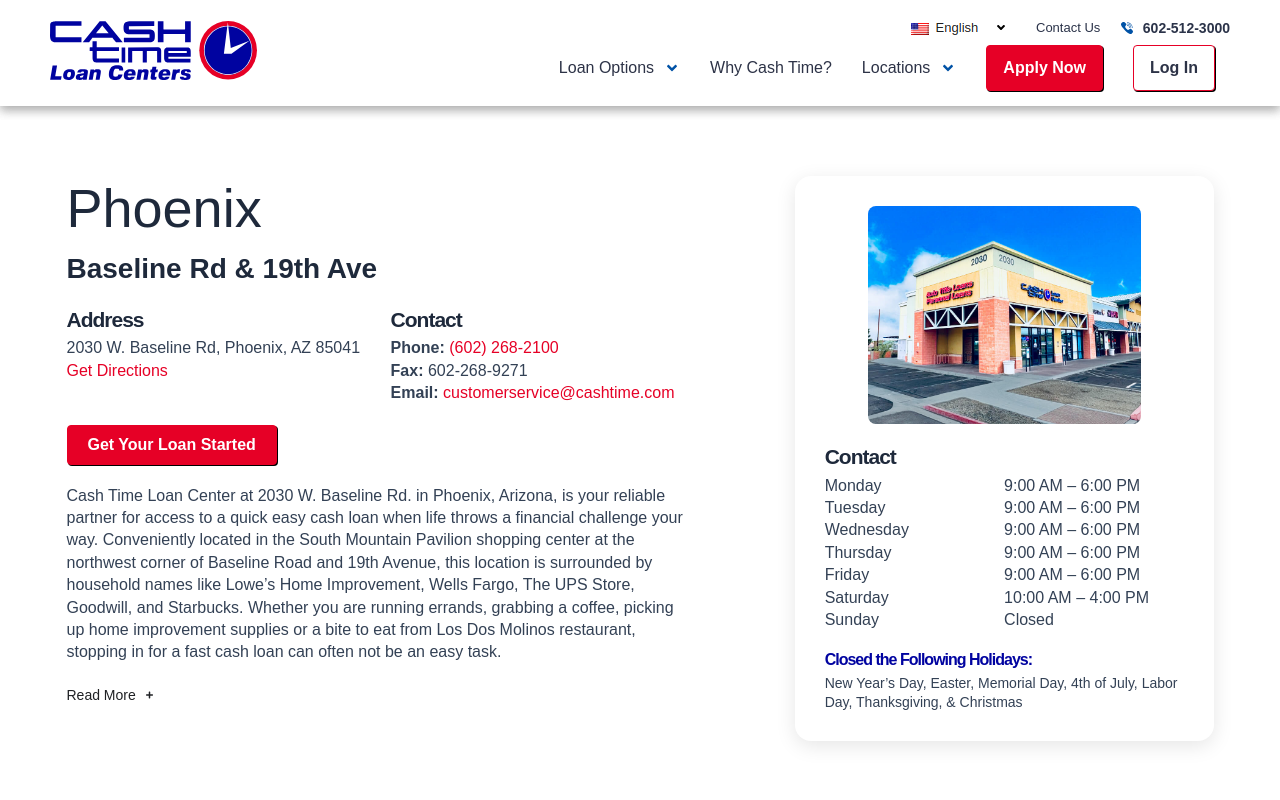1280x800 pixels.
Task: Click the chevron next to Locations
Action: pyautogui.click(x=948, y=68)
